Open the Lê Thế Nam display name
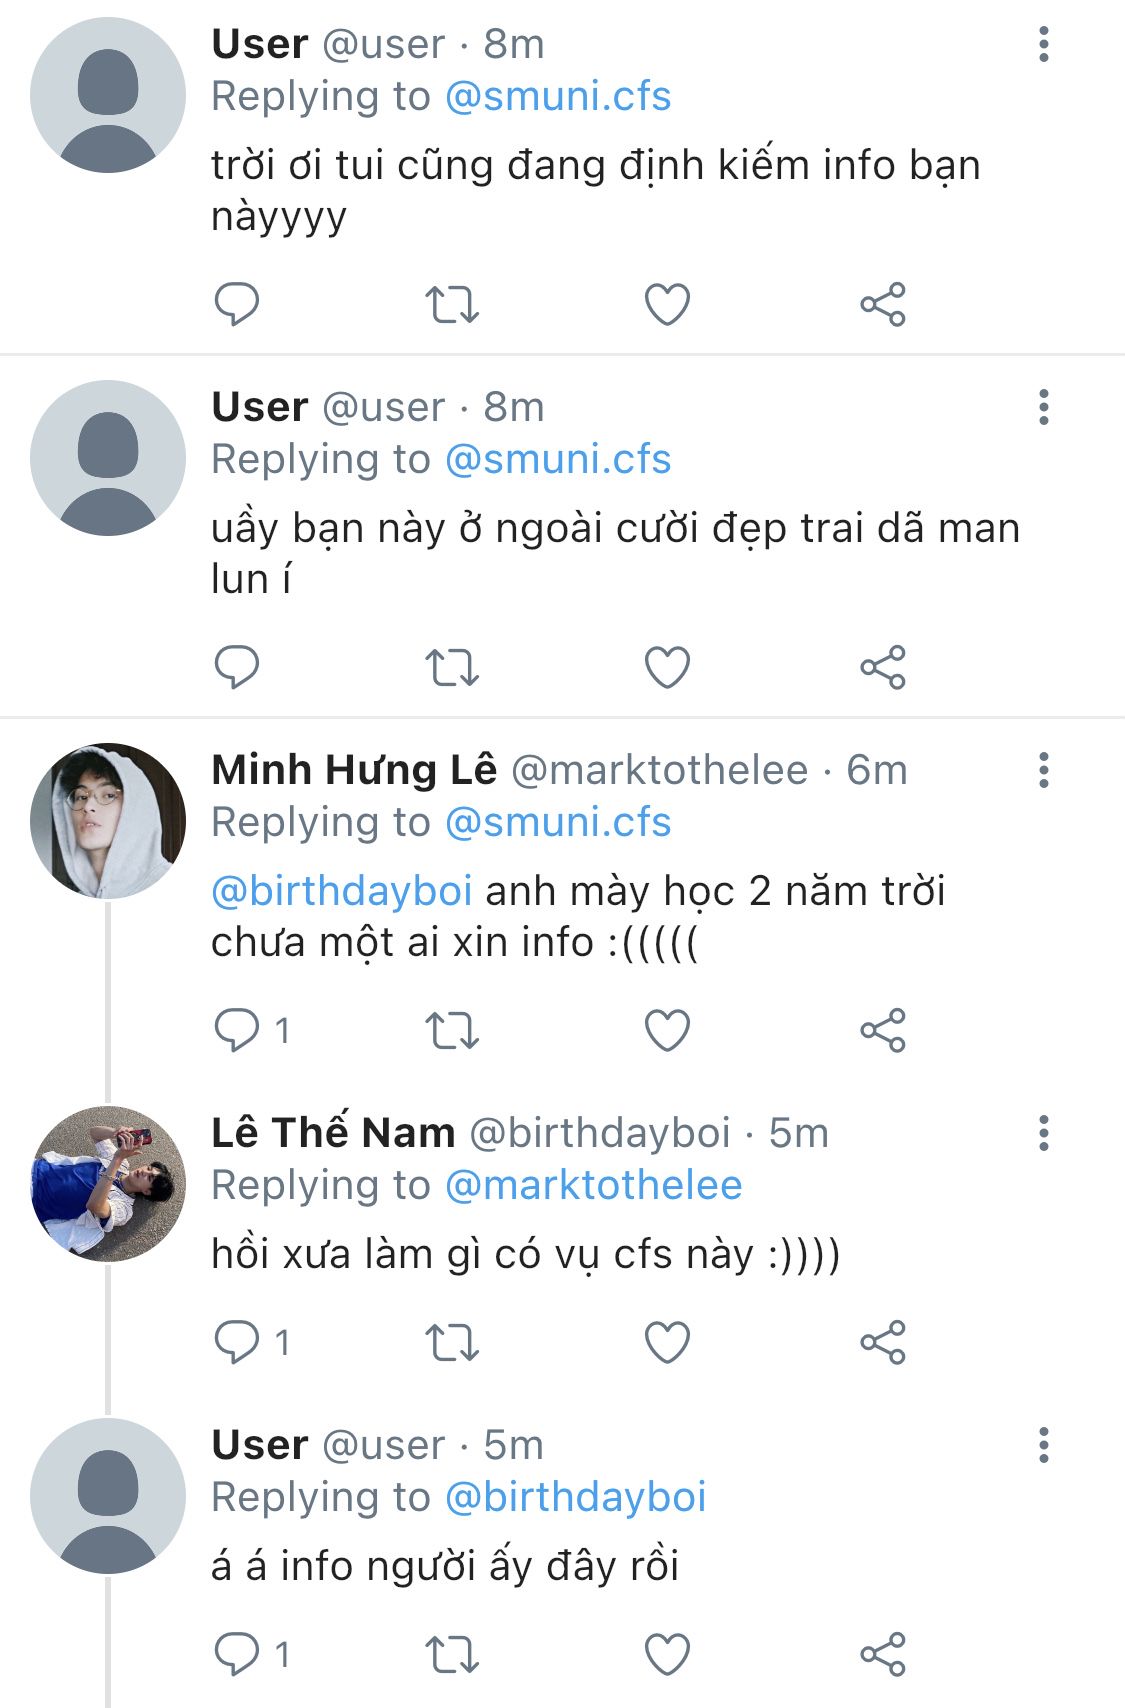The height and width of the screenshot is (1708, 1125). point(333,1133)
